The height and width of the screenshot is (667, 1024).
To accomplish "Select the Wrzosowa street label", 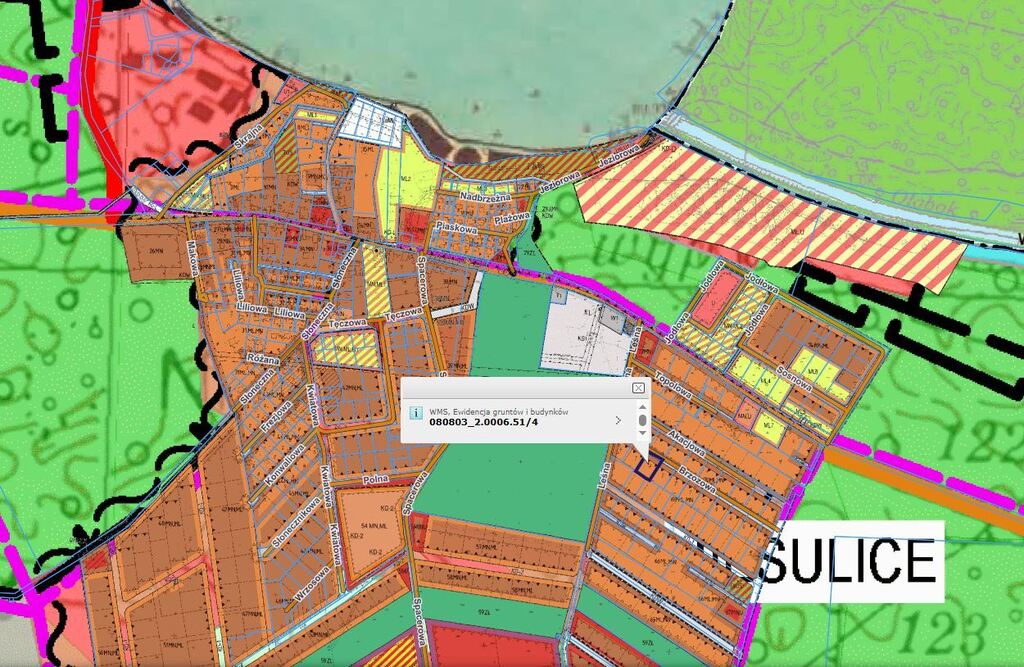I will (311, 583).
